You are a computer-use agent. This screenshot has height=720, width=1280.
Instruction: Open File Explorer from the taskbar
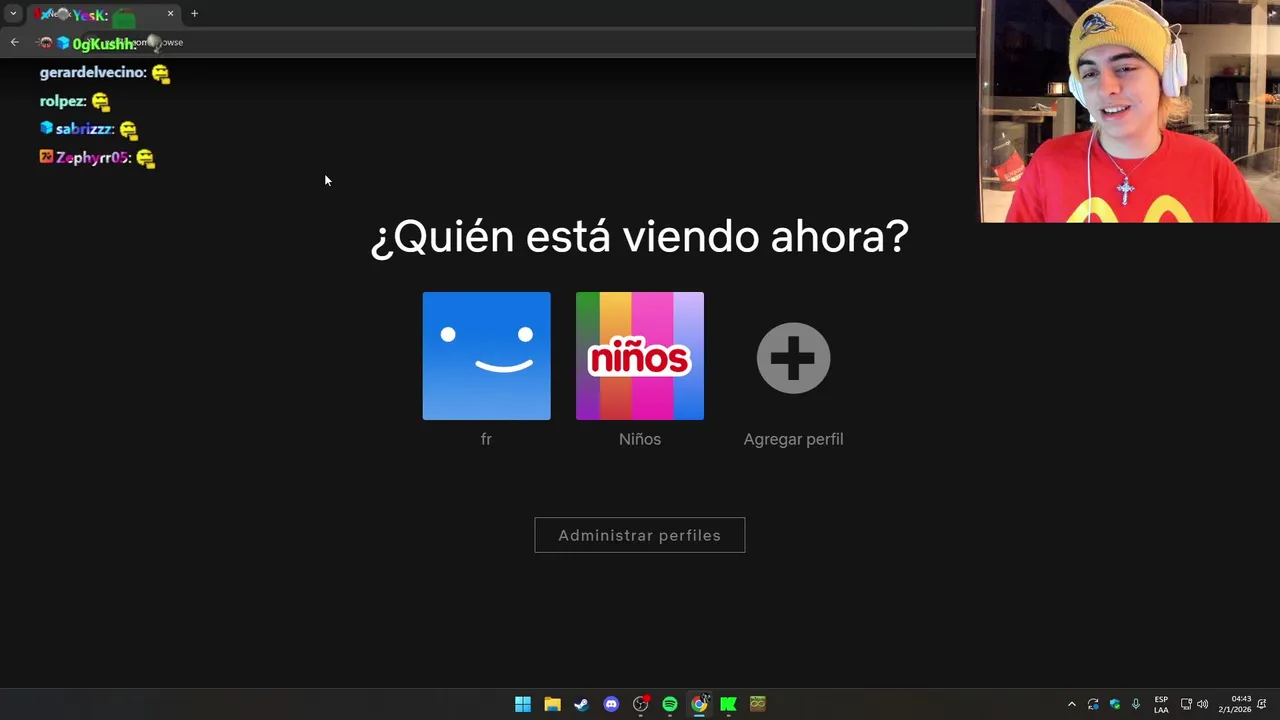[552, 704]
